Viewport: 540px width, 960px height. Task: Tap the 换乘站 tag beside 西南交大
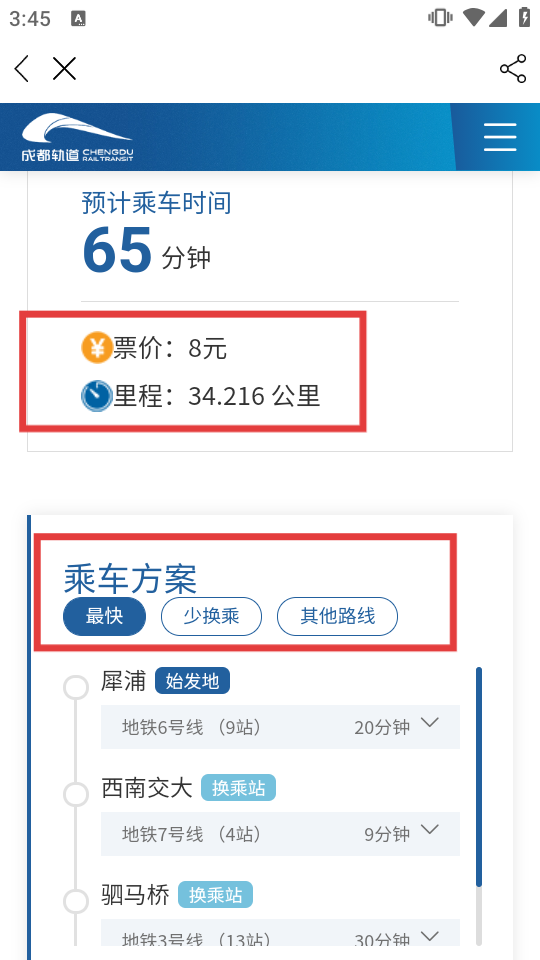238,788
